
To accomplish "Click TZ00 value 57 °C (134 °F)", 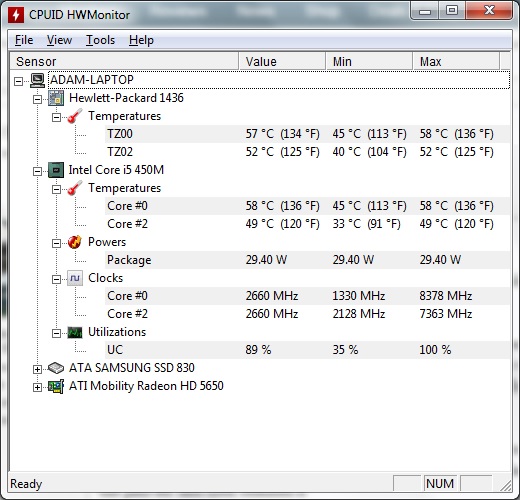I will coord(282,134).
